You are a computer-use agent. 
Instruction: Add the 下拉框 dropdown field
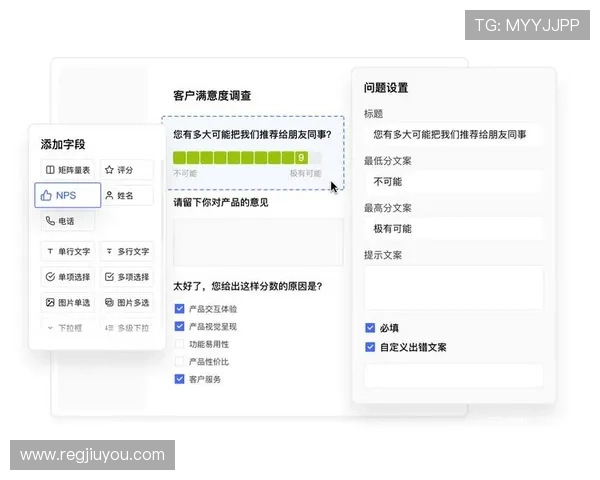pos(67,328)
